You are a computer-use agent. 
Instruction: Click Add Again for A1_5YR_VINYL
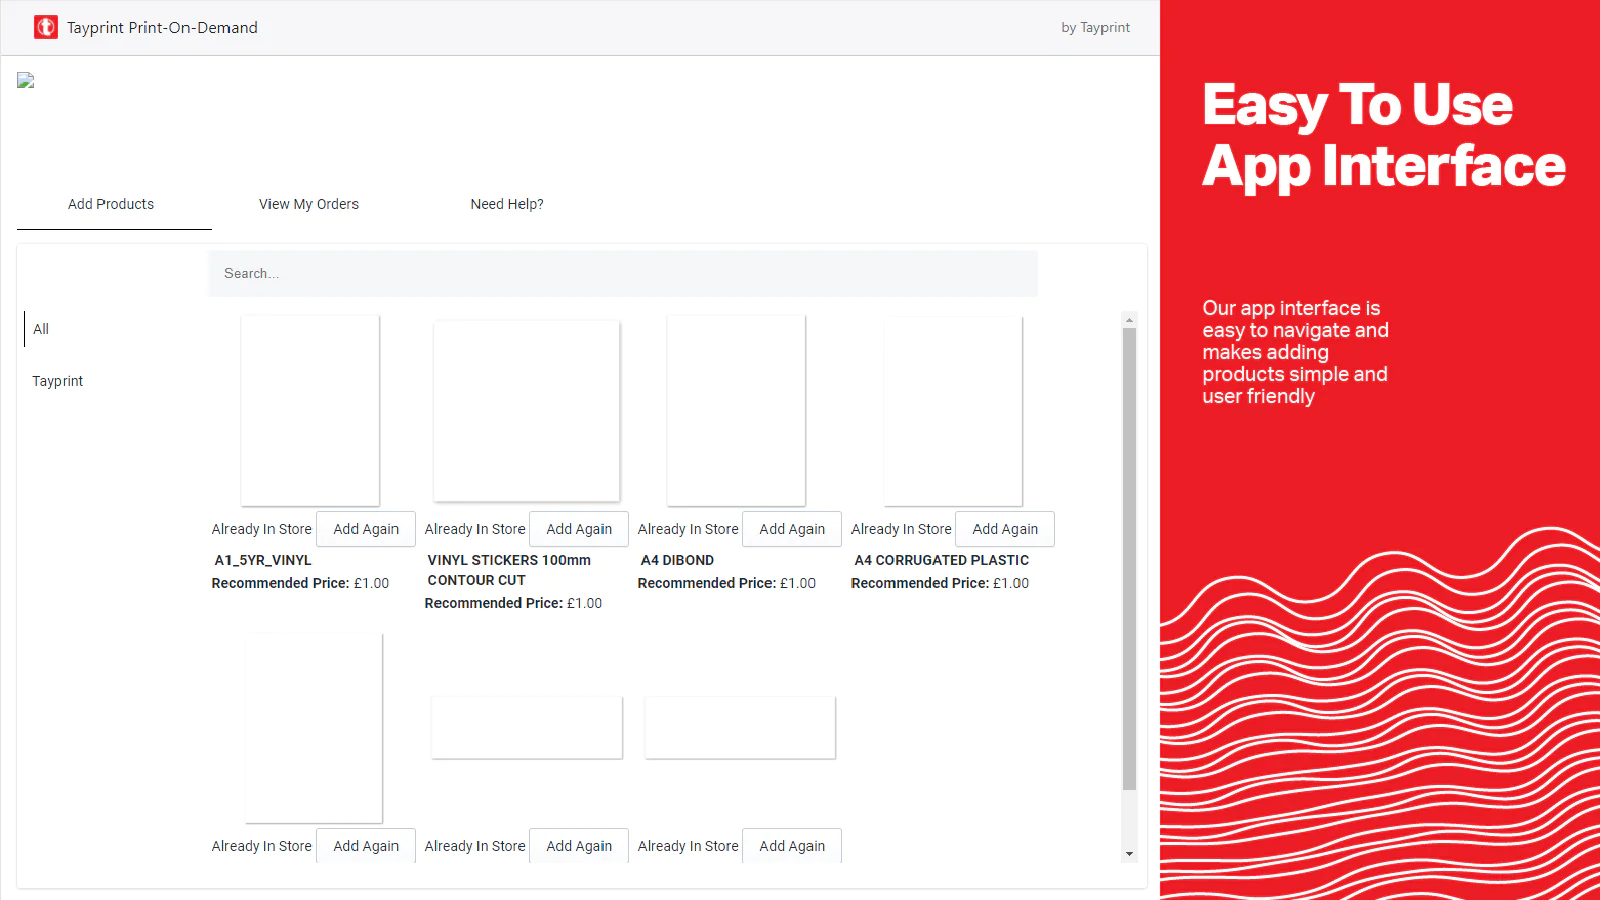tap(366, 529)
